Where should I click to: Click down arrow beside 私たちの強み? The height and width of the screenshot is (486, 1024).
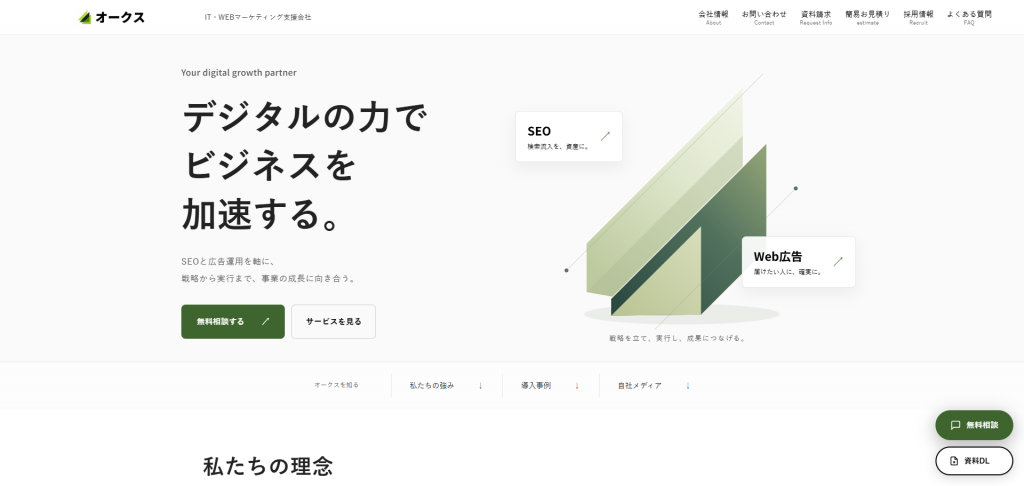coord(481,385)
